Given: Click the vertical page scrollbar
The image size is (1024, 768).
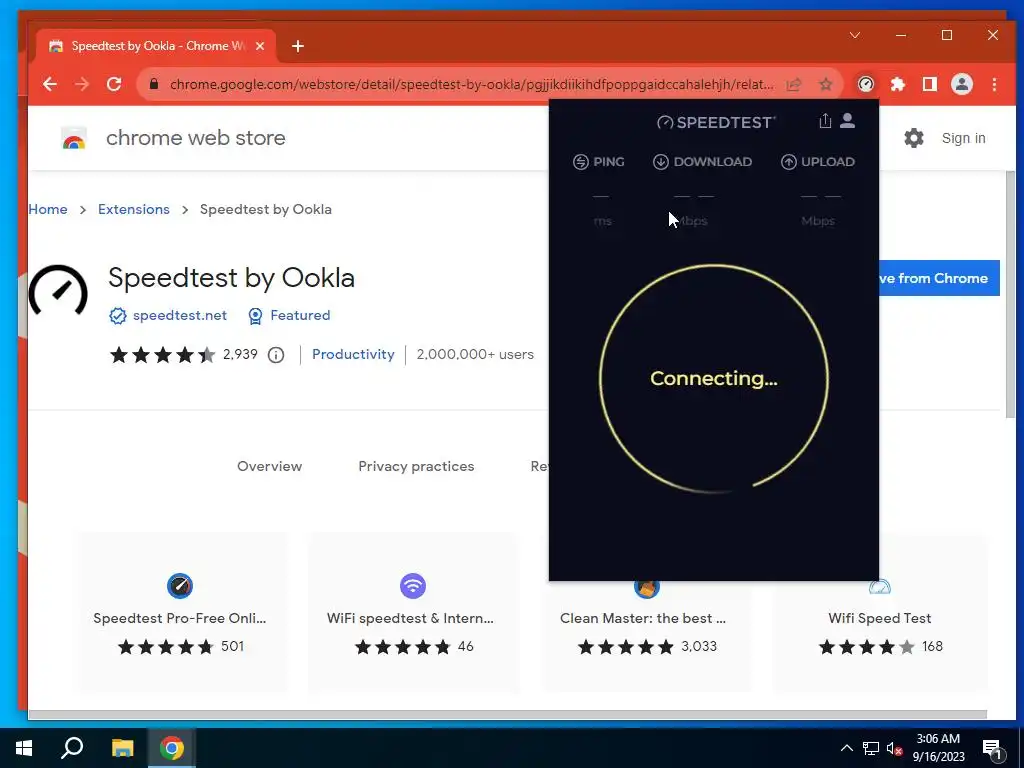Looking at the screenshot, I should [x=1010, y=294].
